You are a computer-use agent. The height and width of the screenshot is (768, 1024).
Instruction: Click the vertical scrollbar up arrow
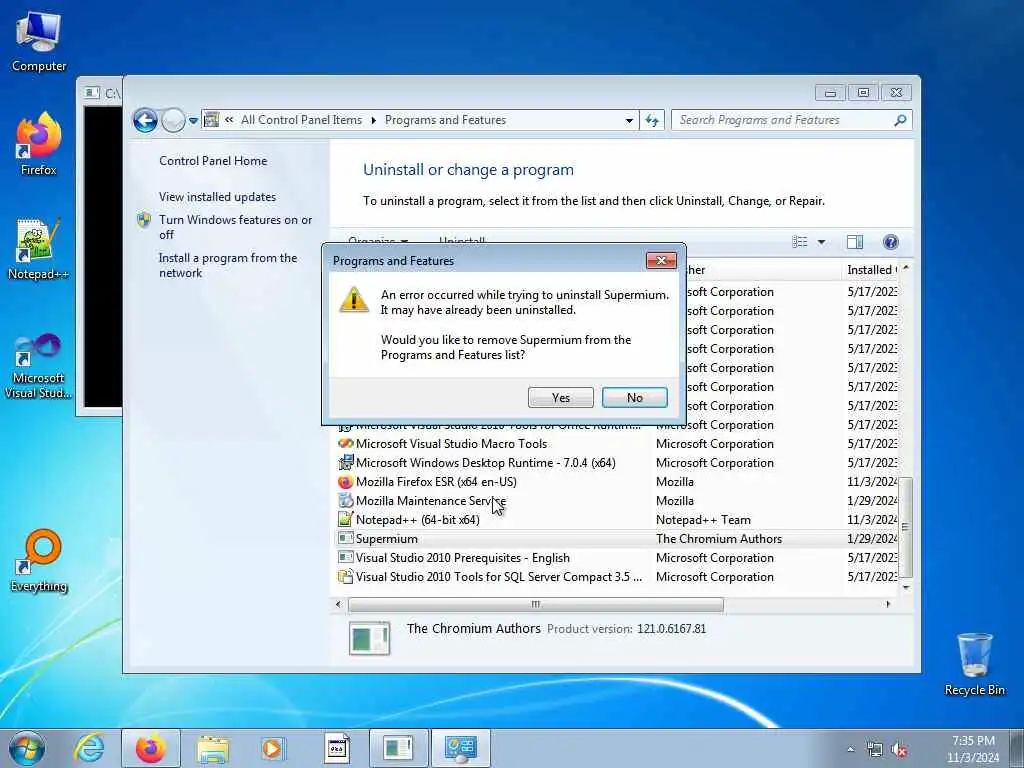906,268
